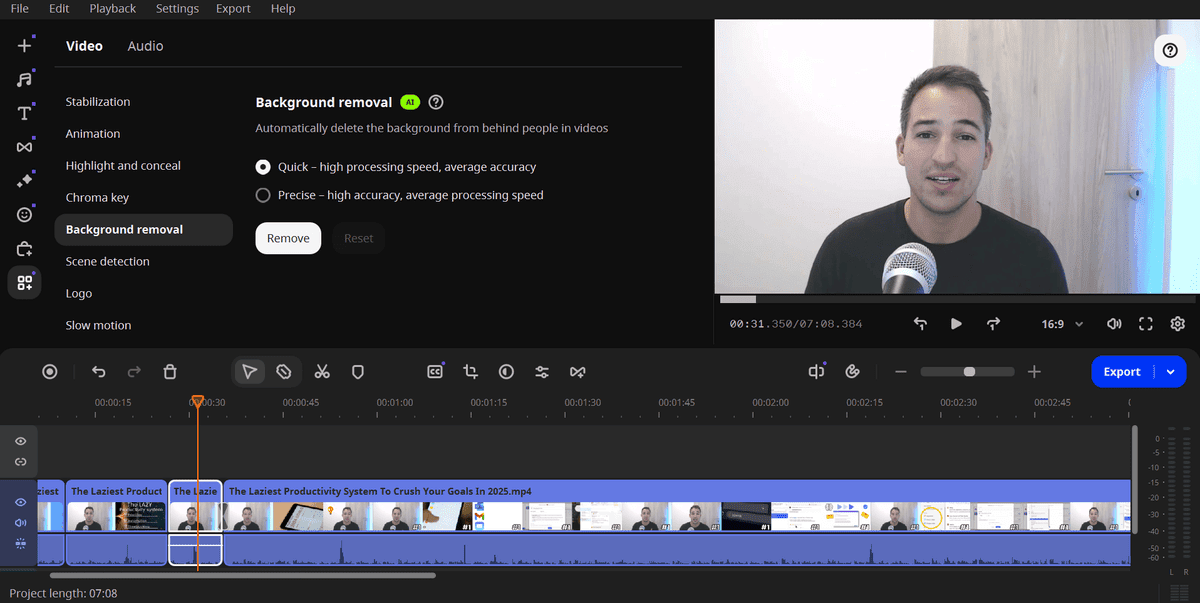Switch to the Audio tab
Image resolution: width=1200 pixels, height=603 pixels.
(x=145, y=46)
